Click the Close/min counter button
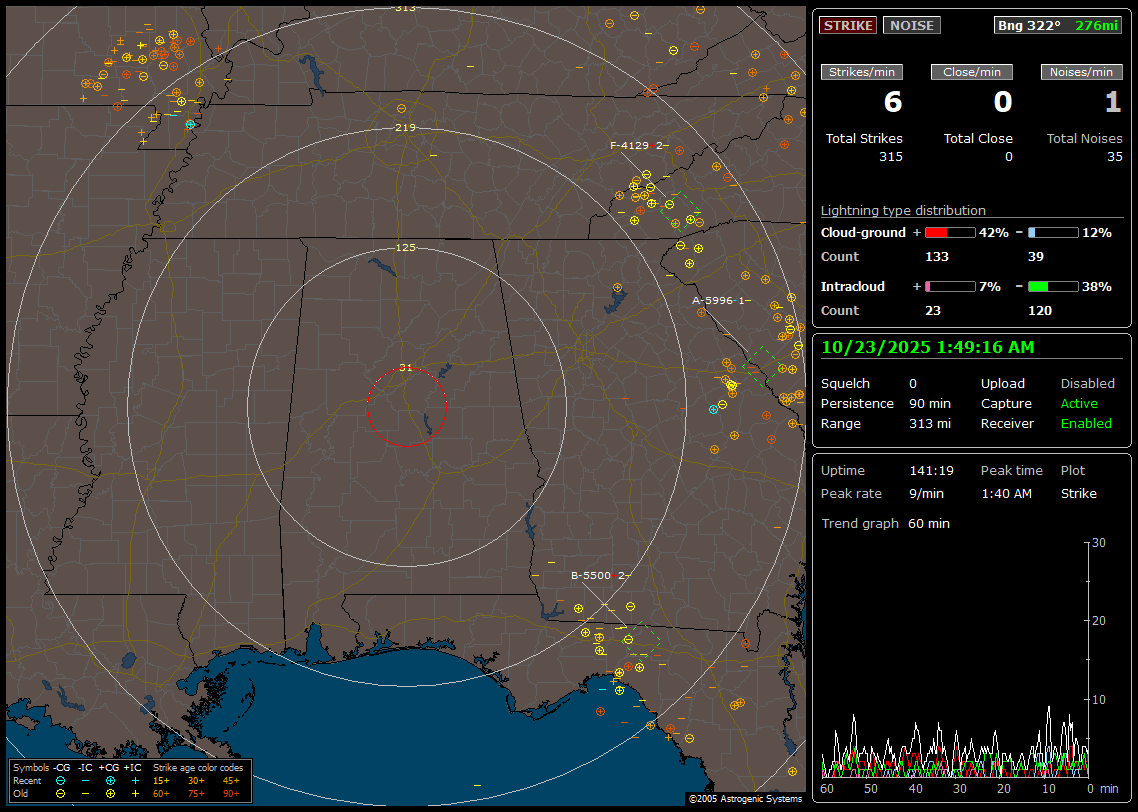Image resolution: width=1138 pixels, height=812 pixels. [972, 72]
